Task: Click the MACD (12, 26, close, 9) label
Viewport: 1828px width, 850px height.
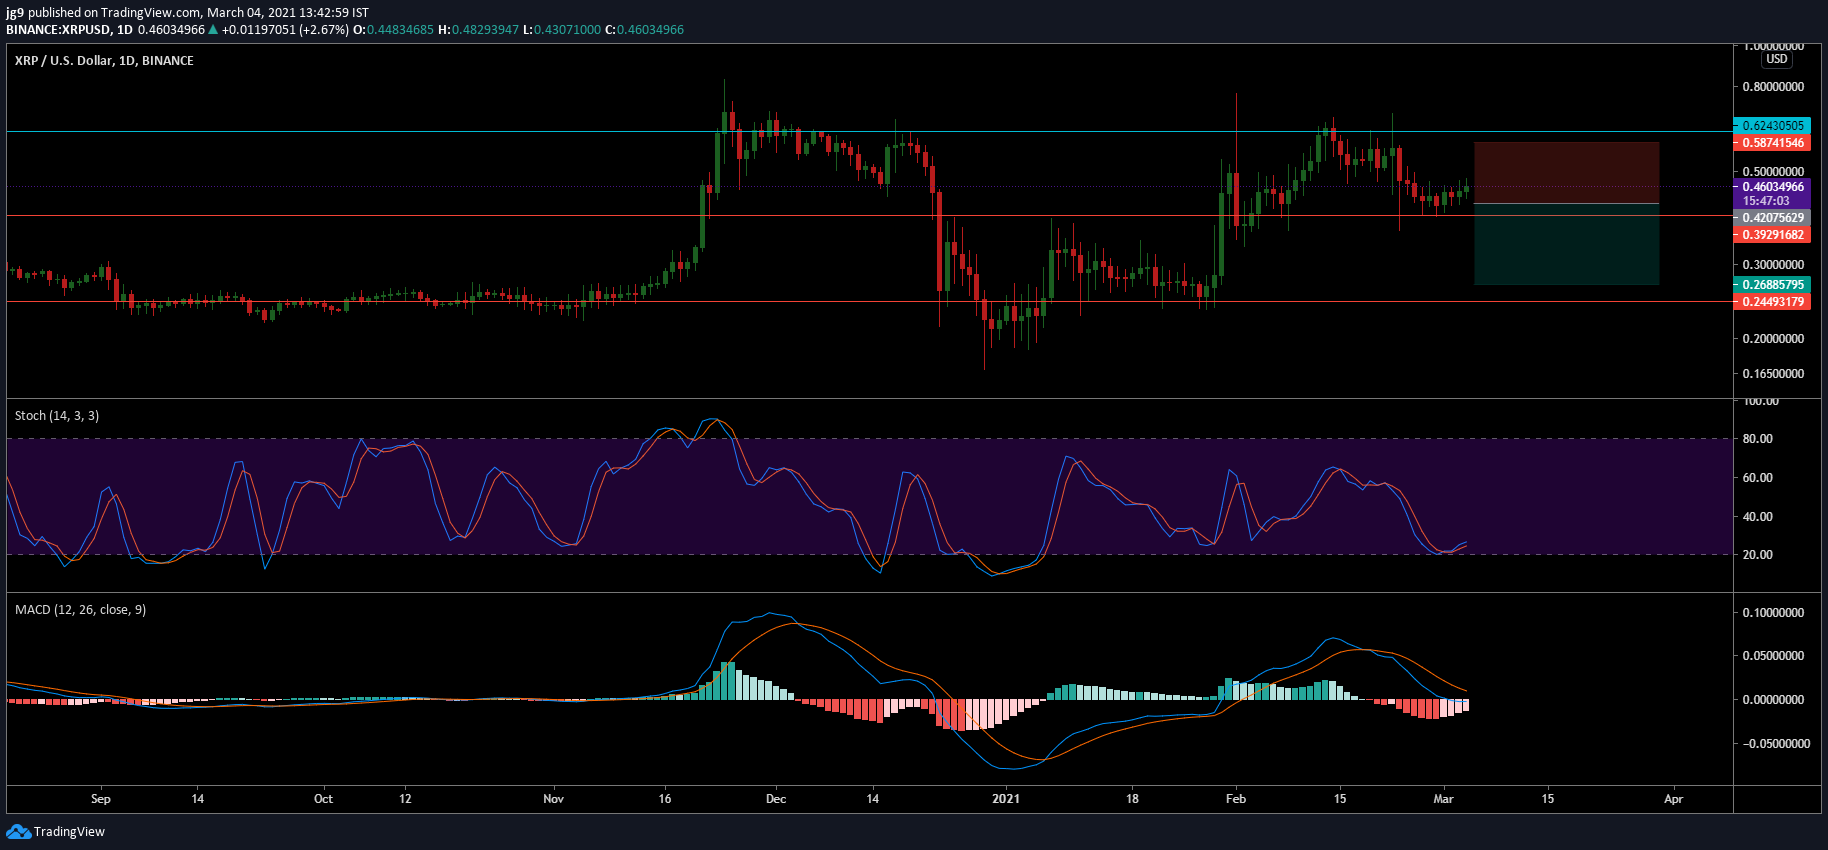Action: pyautogui.click(x=80, y=610)
